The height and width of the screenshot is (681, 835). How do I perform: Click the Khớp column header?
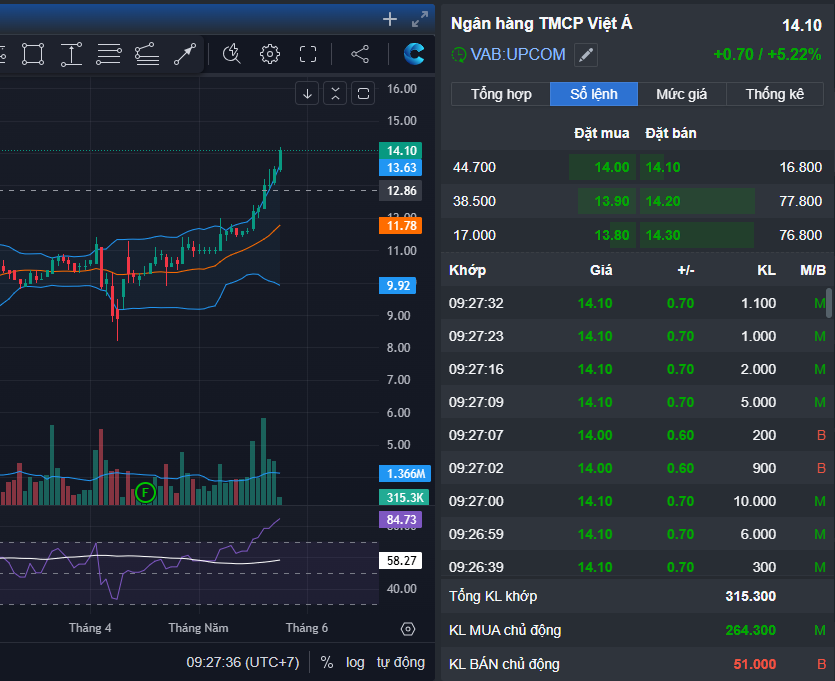[467, 270]
